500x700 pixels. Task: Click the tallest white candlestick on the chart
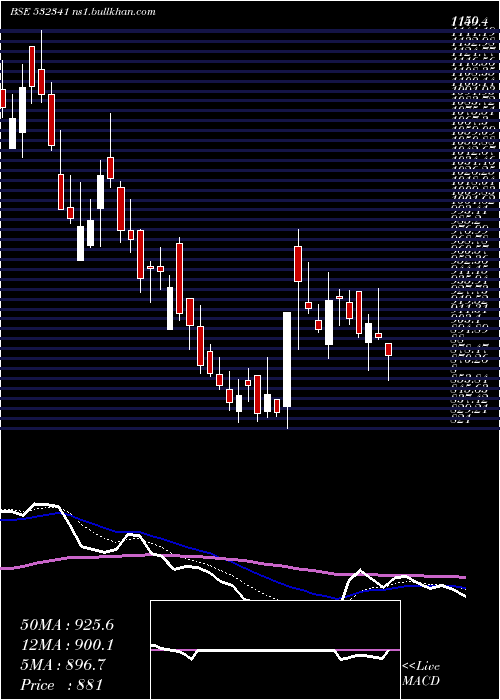[x=287, y=359]
